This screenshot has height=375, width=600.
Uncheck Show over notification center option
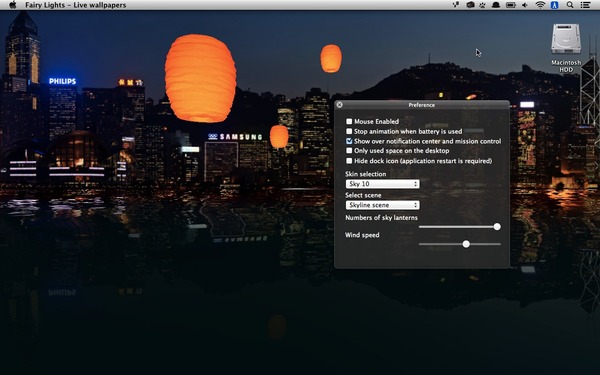[x=349, y=141]
